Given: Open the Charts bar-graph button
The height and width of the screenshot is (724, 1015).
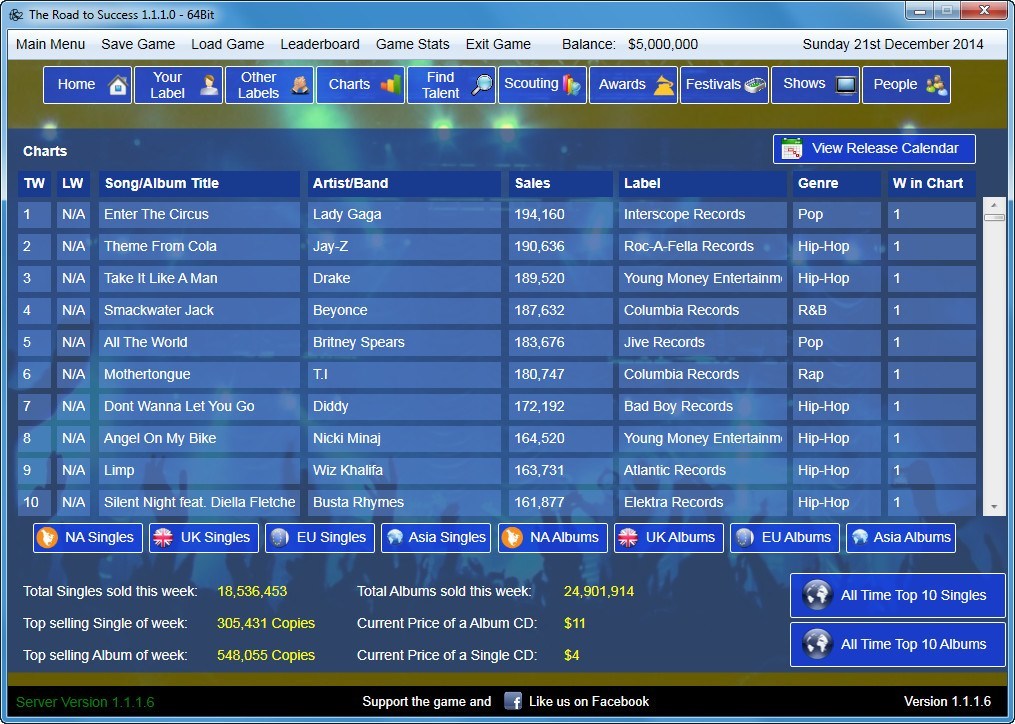Looking at the screenshot, I should [x=361, y=85].
